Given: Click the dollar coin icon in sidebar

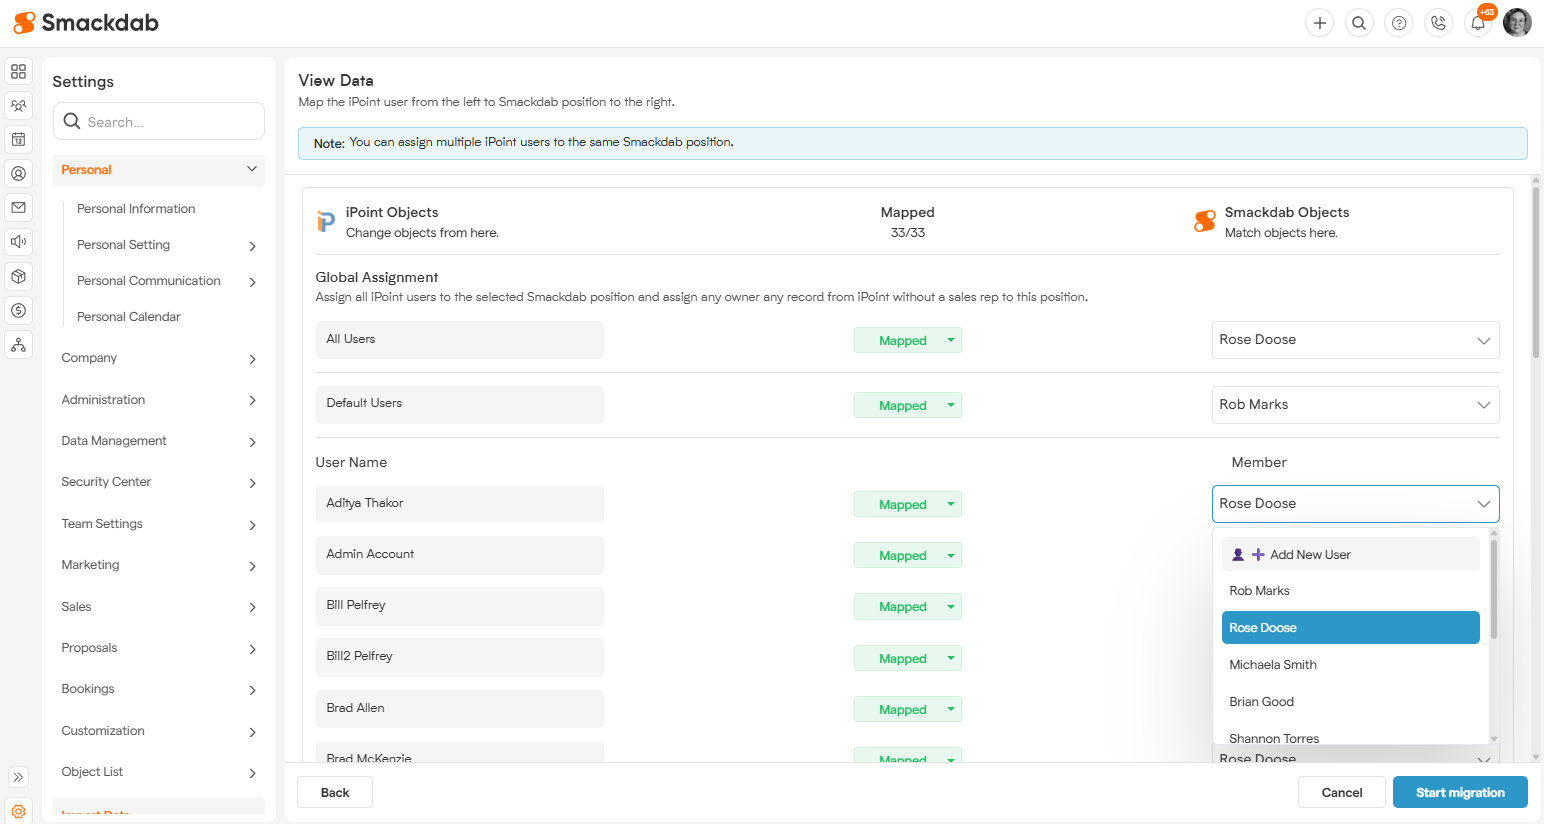Looking at the screenshot, I should (18, 310).
